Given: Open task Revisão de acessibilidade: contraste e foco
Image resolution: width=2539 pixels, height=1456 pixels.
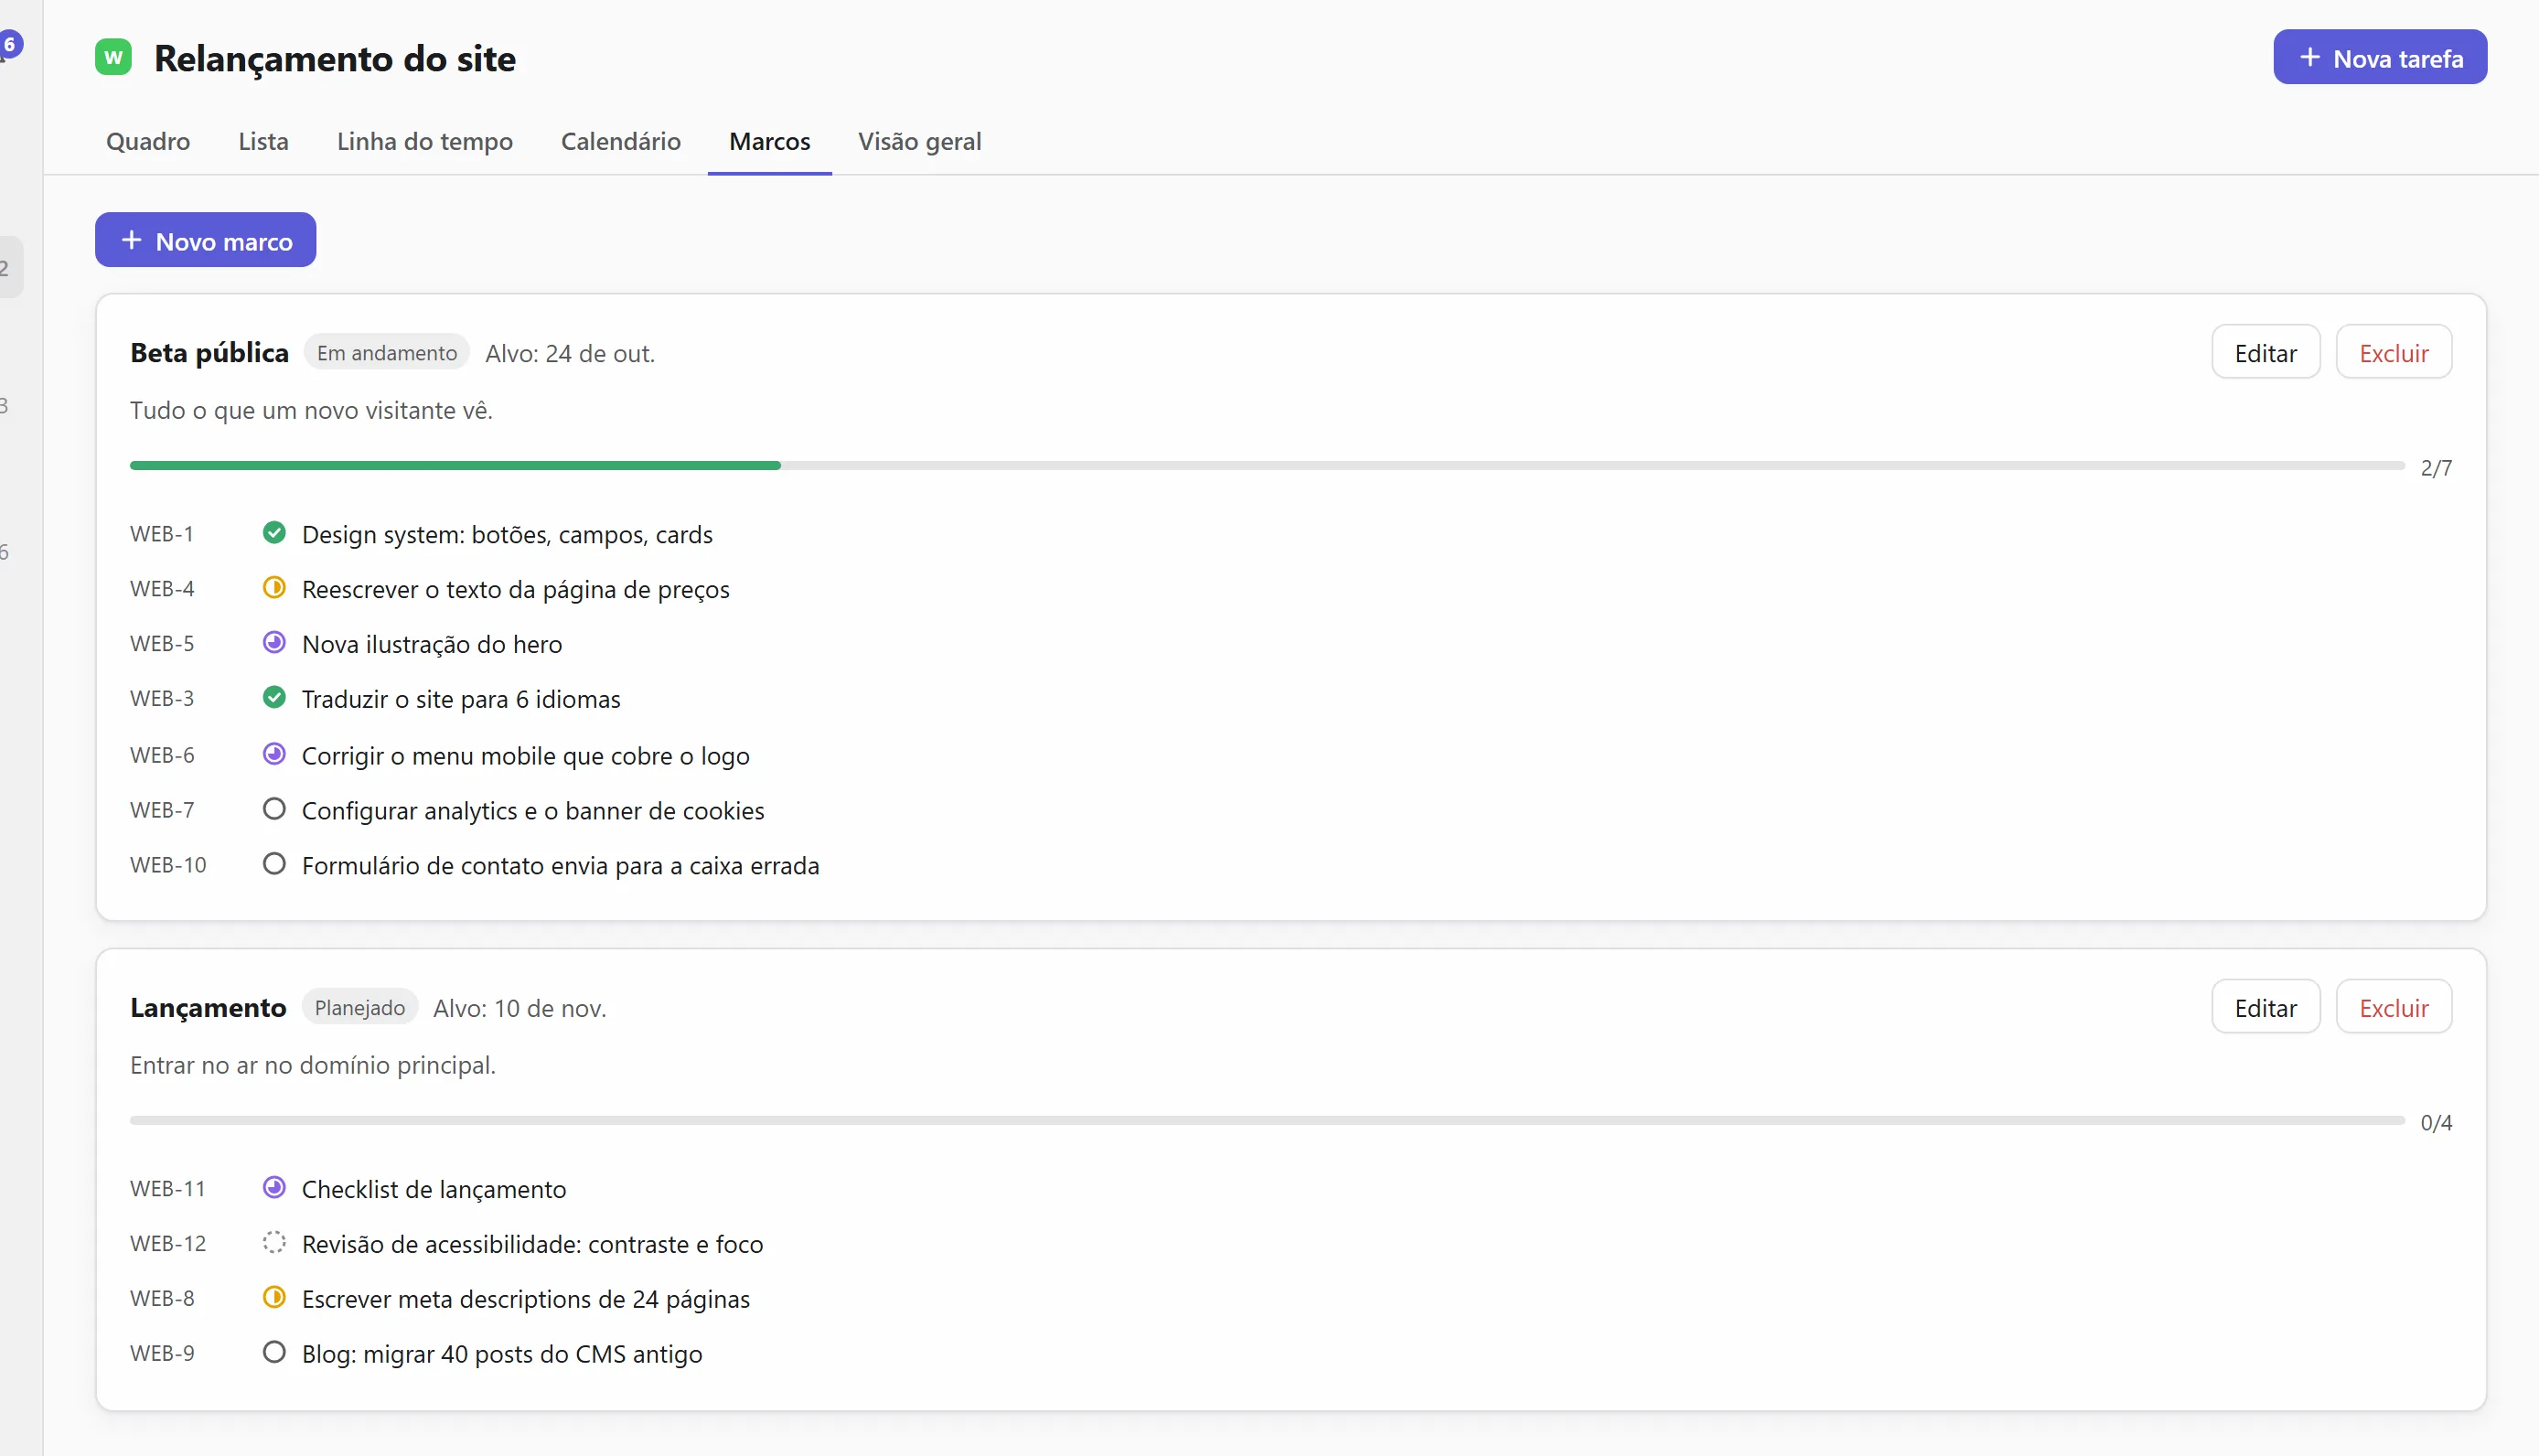Looking at the screenshot, I should [533, 1245].
